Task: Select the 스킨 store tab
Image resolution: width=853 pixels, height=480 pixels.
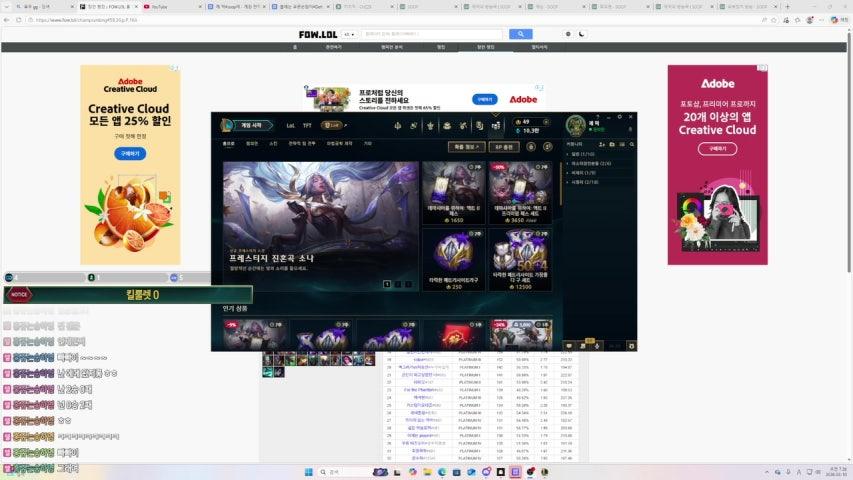Action: (x=273, y=144)
